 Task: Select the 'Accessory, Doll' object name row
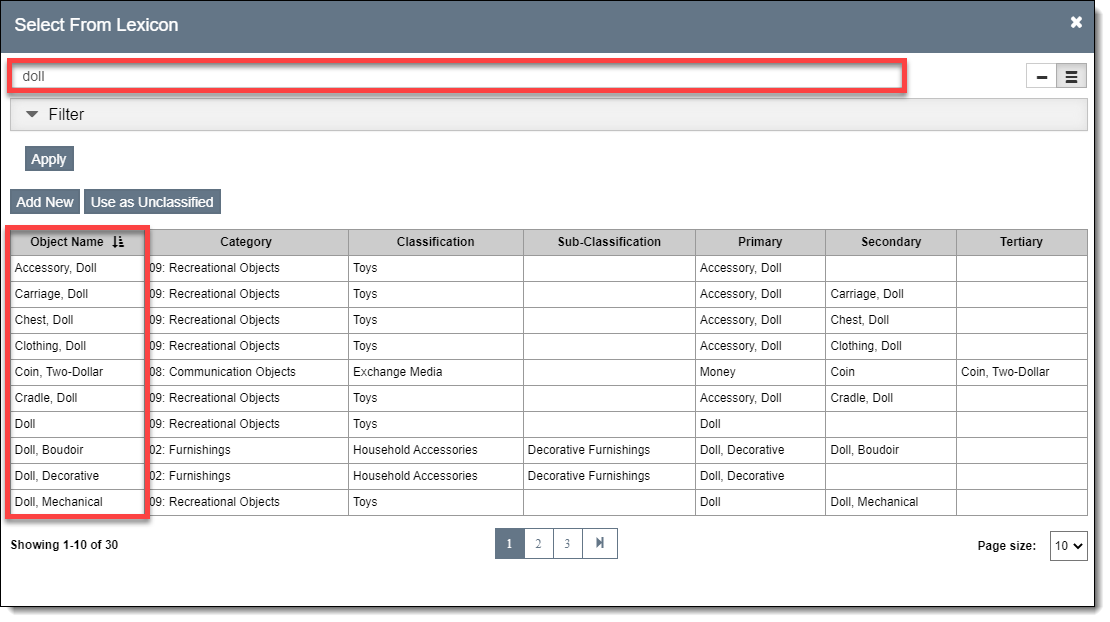[x=55, y=268]
